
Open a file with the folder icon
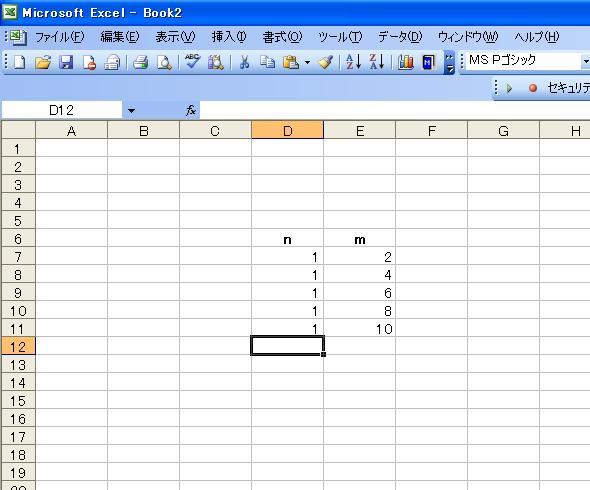[43, 62]
